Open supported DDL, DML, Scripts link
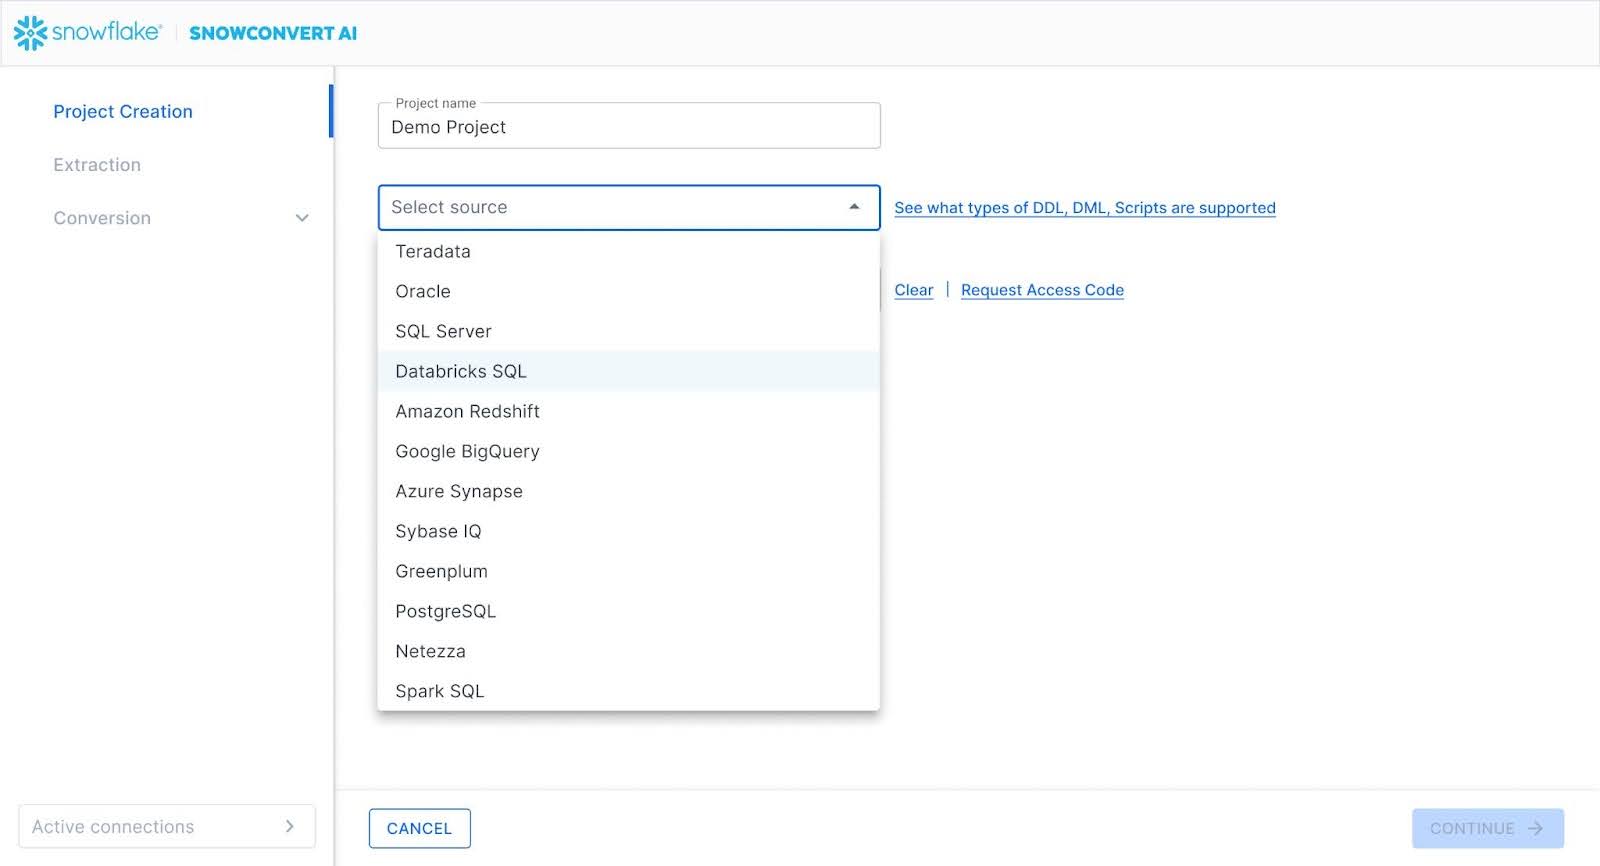The image size is (1600, 866). tap(1084, 208)
